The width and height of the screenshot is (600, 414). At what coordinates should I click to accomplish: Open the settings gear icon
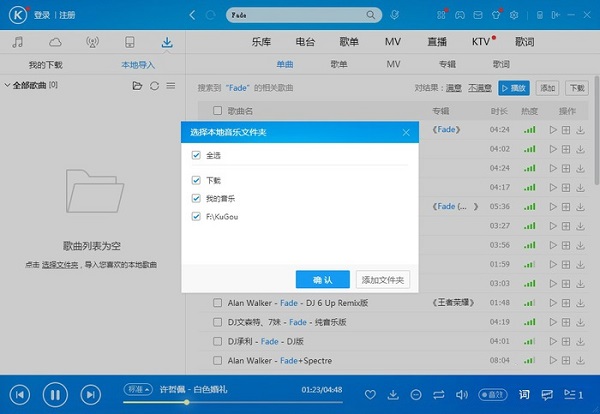click(514, 15)
